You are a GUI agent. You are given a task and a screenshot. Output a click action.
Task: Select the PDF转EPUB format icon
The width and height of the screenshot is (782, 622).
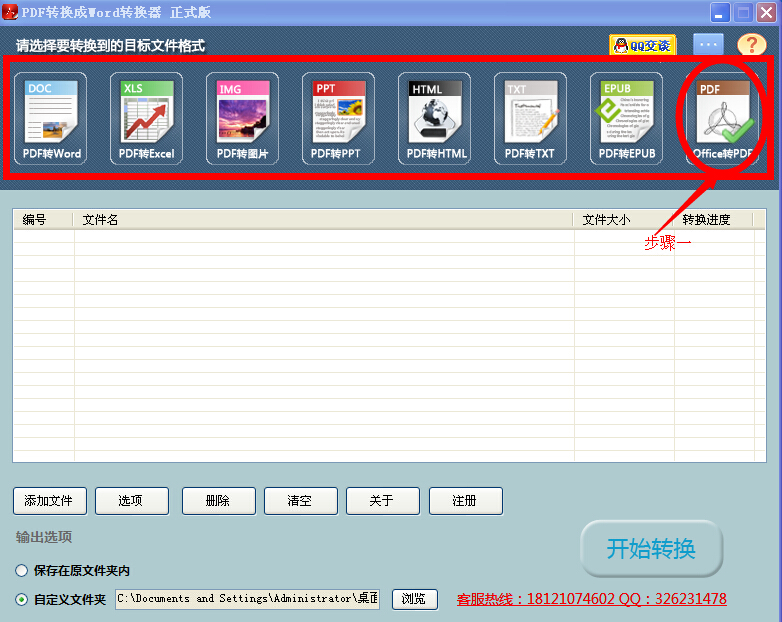[x=626, y=118]
